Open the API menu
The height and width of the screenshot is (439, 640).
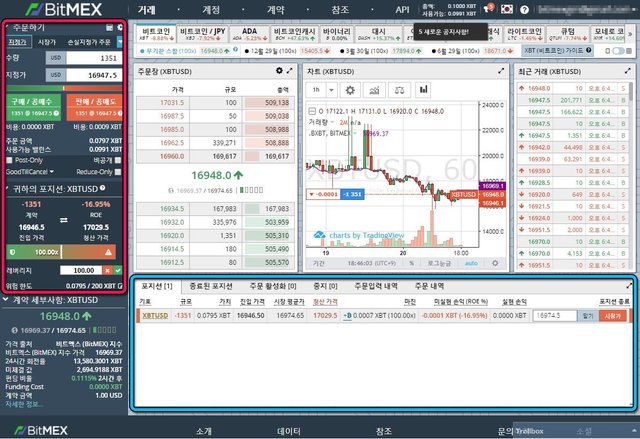point(402,9)
